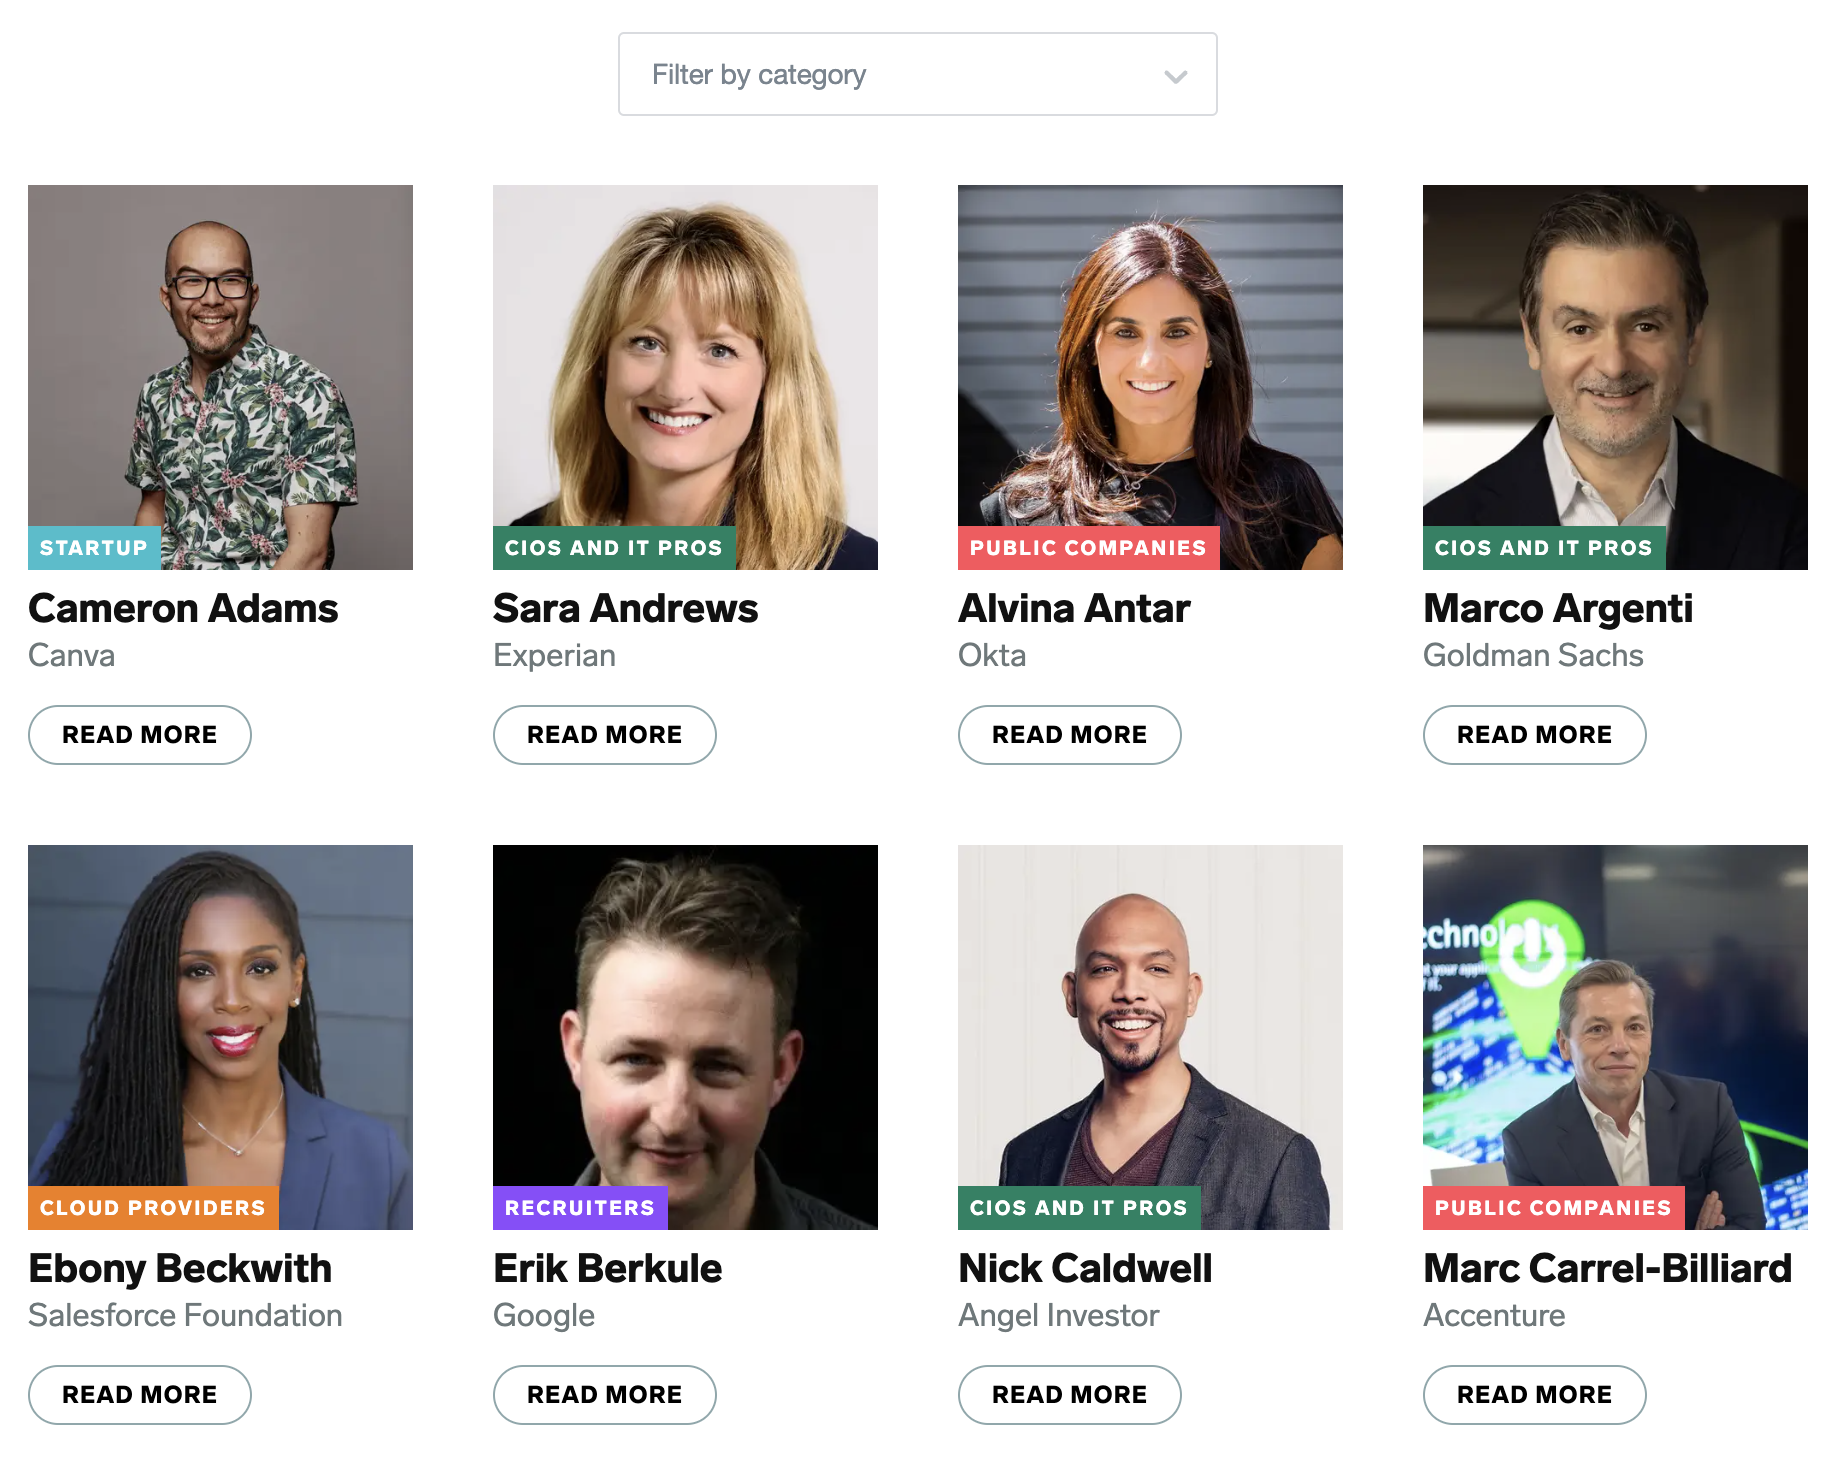Click Read More under Sara Andrews
The height and width of the screenshot is (1462, 1836).
point(605,735)
